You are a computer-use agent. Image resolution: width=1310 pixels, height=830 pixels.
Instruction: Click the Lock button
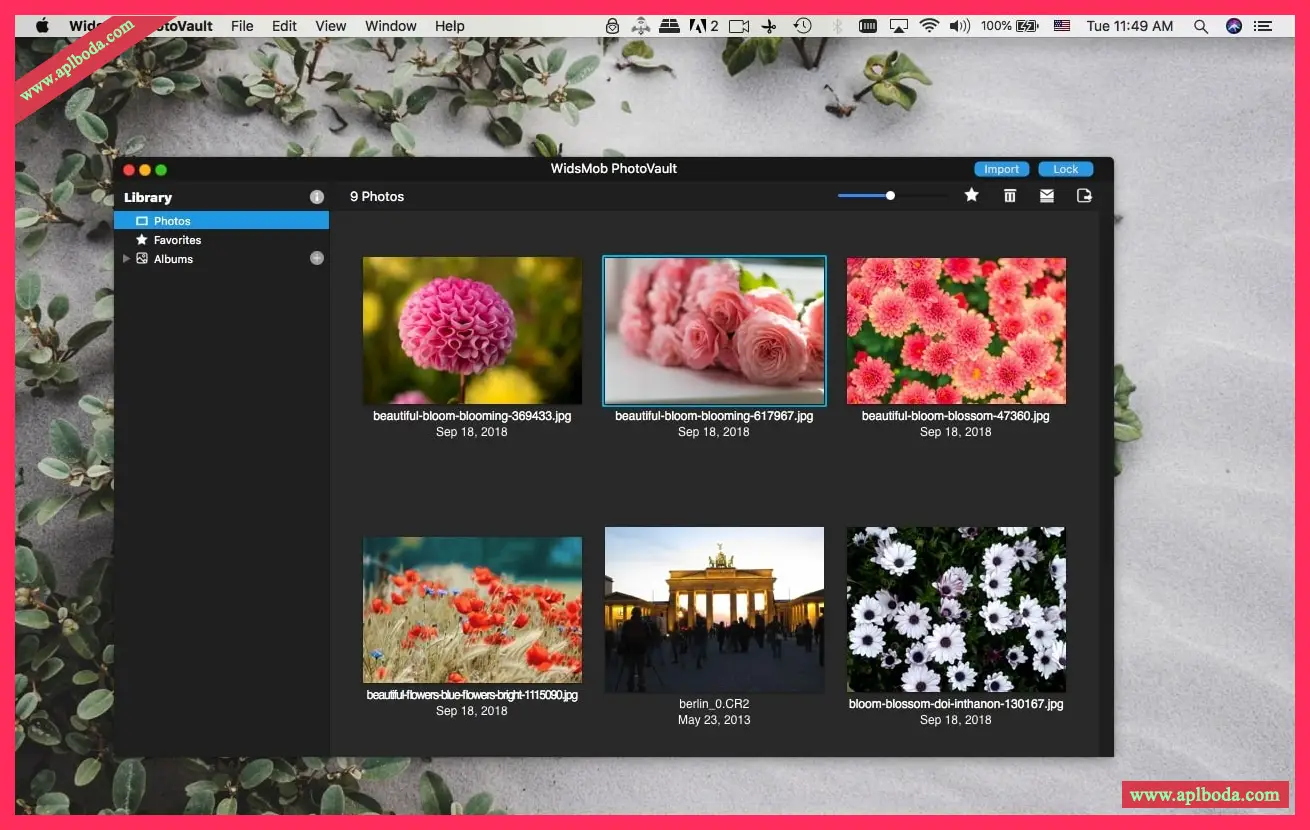point(1066,169)
